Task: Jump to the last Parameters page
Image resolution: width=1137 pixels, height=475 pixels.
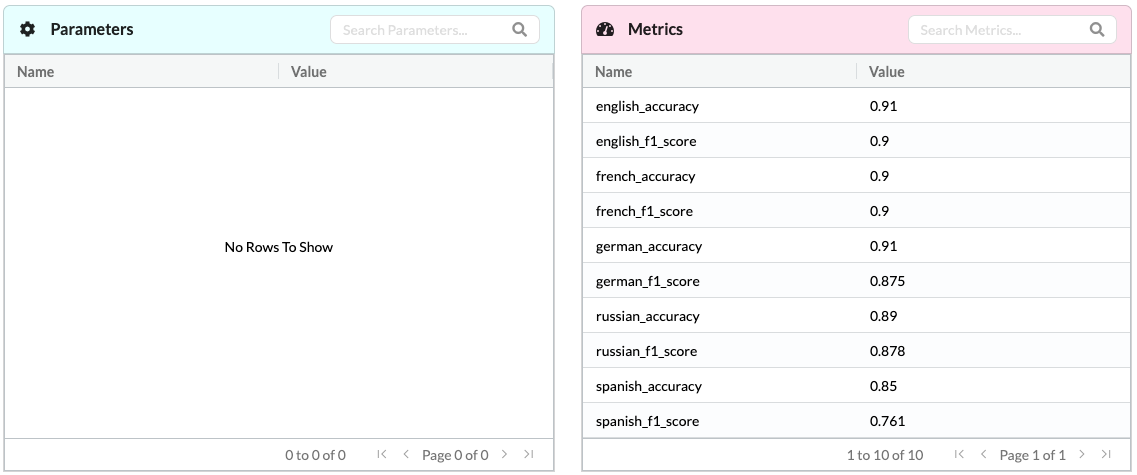Action: (529, 455)
